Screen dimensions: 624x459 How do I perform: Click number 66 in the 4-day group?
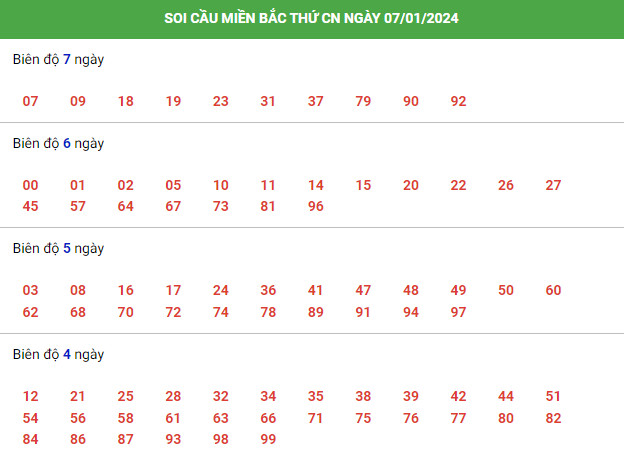[x=268, y=418]
